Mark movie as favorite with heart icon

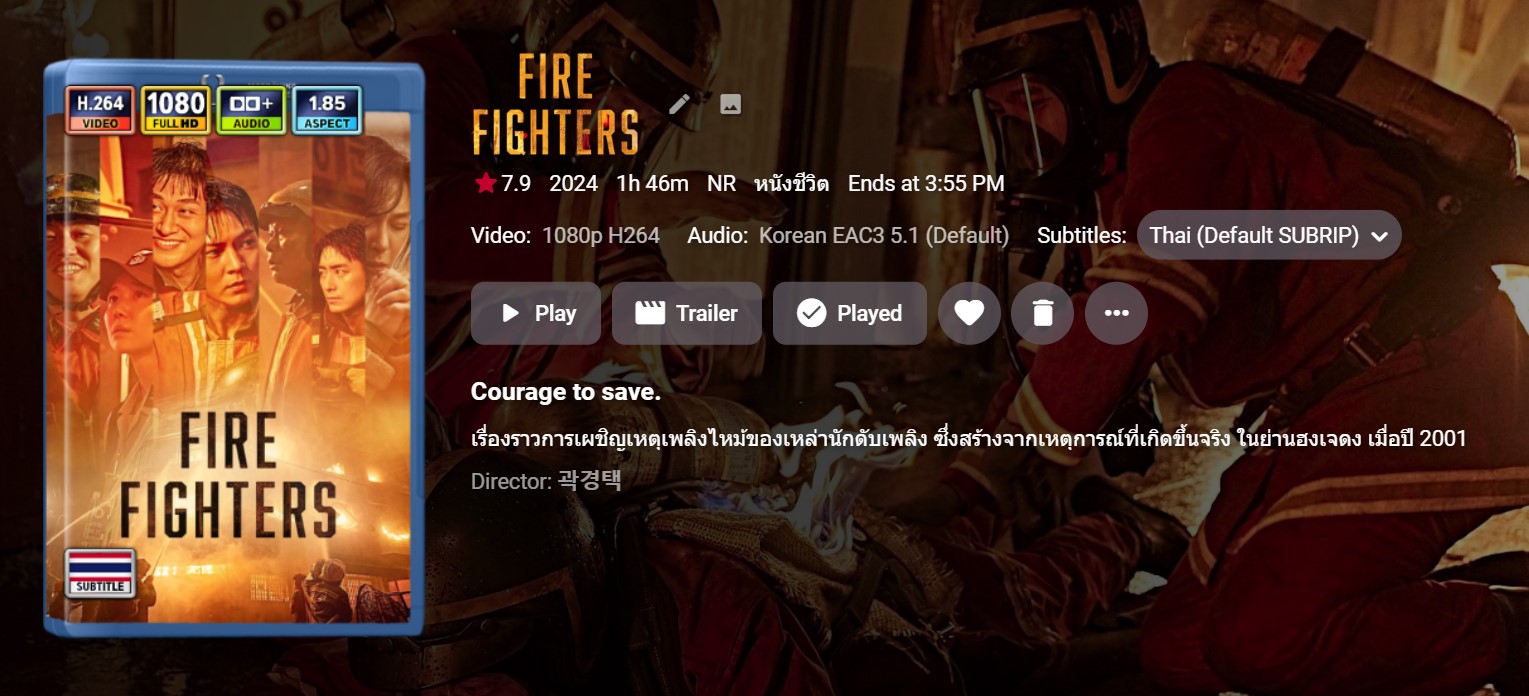pyautogui.click(x=969, y=313)
